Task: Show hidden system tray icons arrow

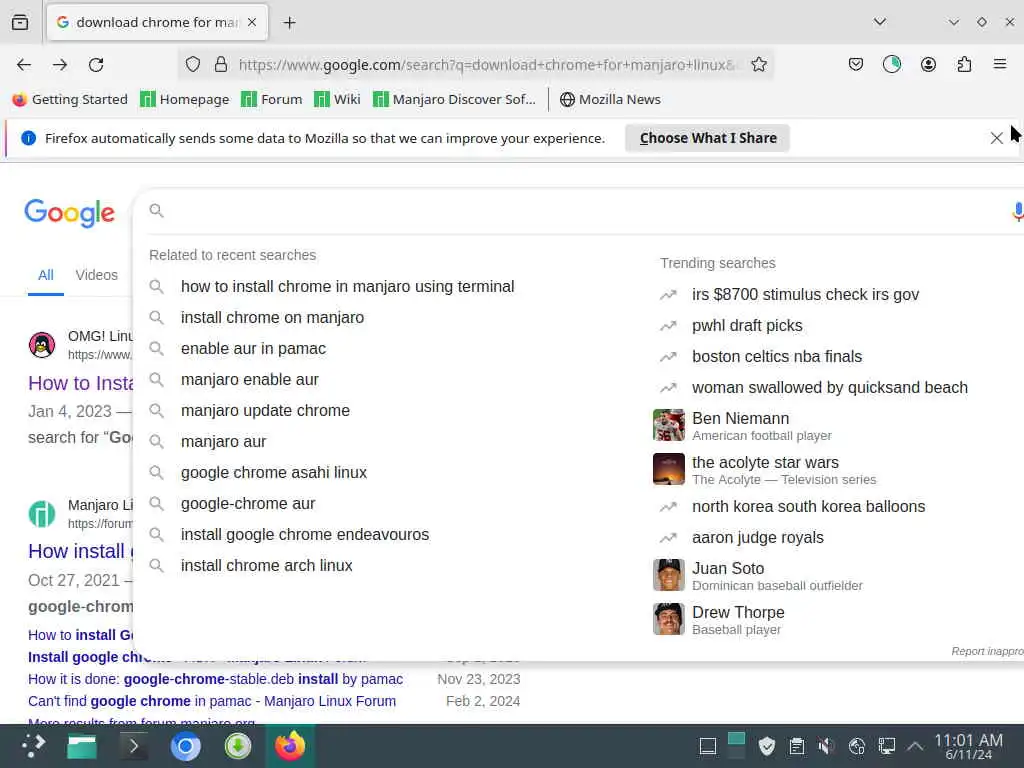Action: tap(915, 746)
